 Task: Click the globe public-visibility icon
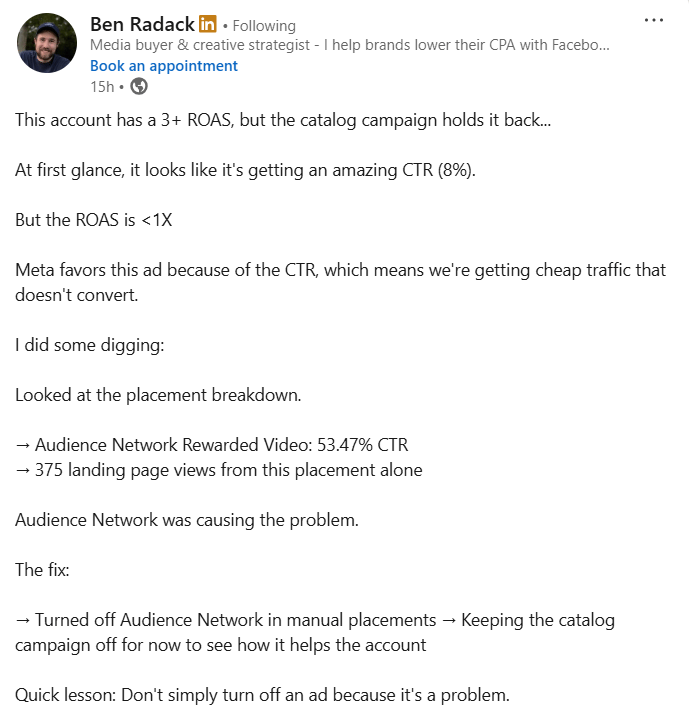coord(139,86)
